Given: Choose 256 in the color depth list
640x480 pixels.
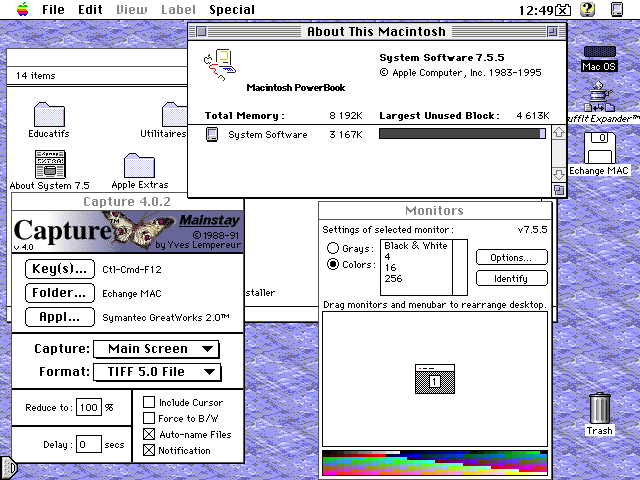Looking at the screenshot, I should click(416, 279).
